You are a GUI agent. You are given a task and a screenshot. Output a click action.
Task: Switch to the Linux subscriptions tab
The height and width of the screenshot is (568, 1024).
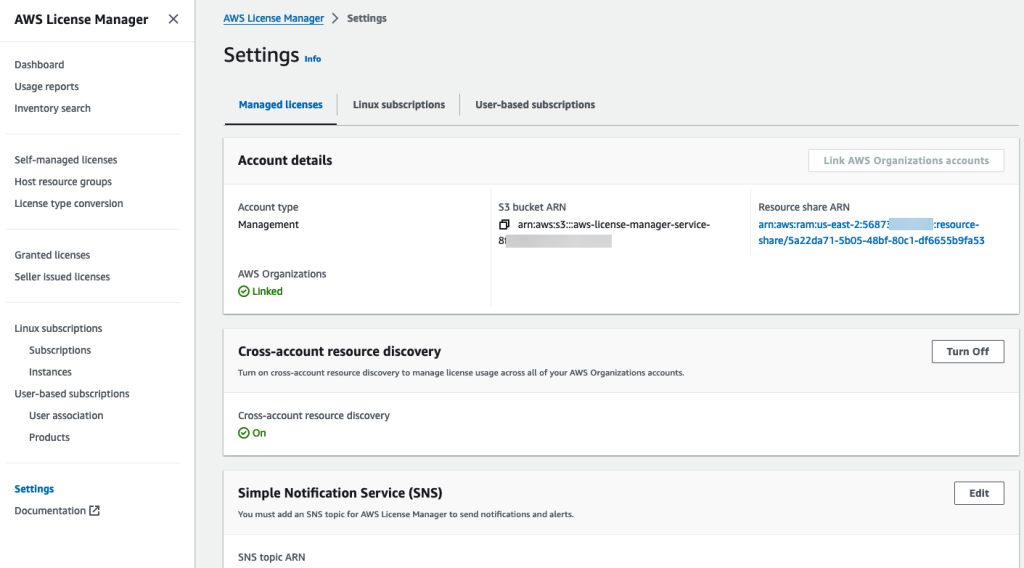point(398,104)
